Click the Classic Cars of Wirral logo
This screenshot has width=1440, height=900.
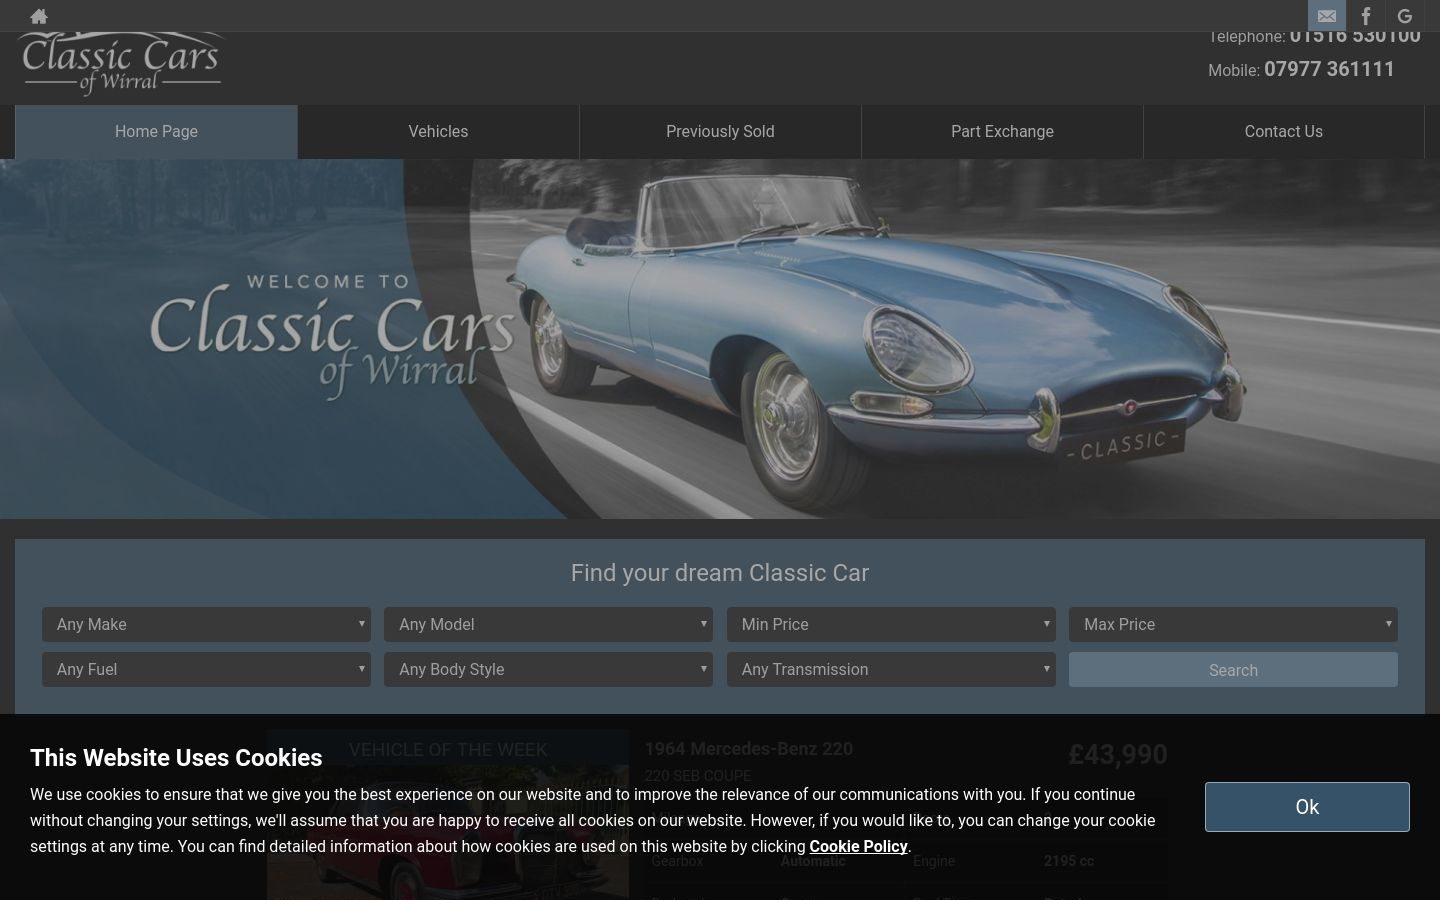[x=120, y=64]
